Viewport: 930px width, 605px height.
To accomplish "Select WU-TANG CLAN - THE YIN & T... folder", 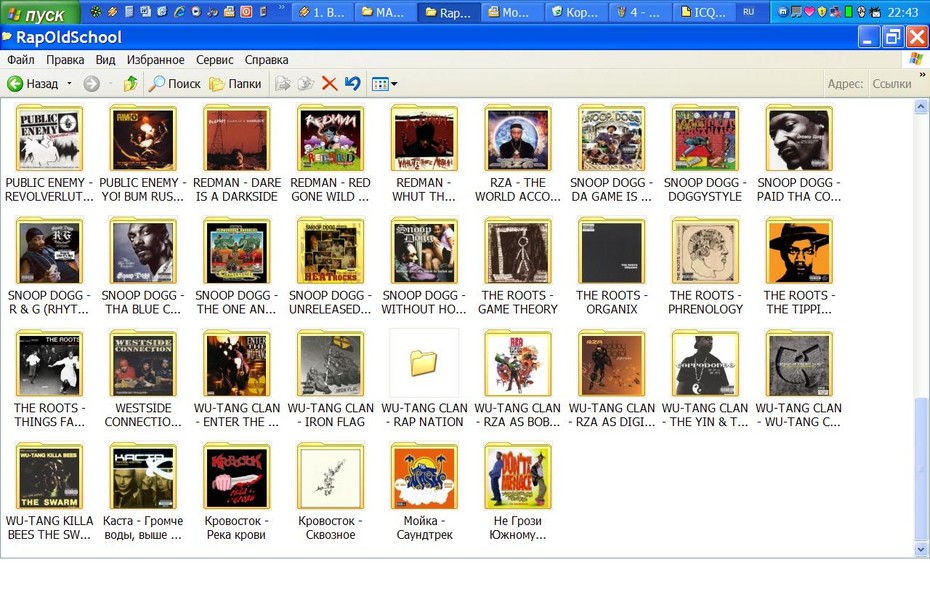I will pyautogui.click(x=705, y=379).
